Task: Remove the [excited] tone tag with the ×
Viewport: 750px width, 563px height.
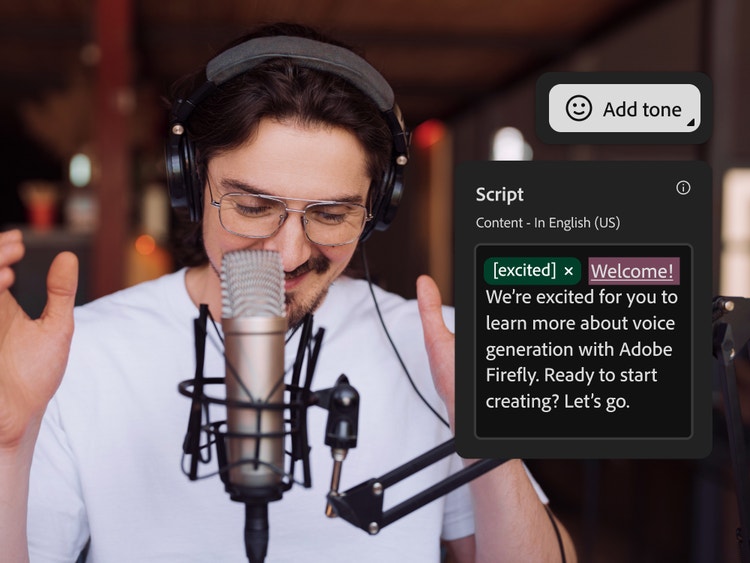Action: point(569,271)
